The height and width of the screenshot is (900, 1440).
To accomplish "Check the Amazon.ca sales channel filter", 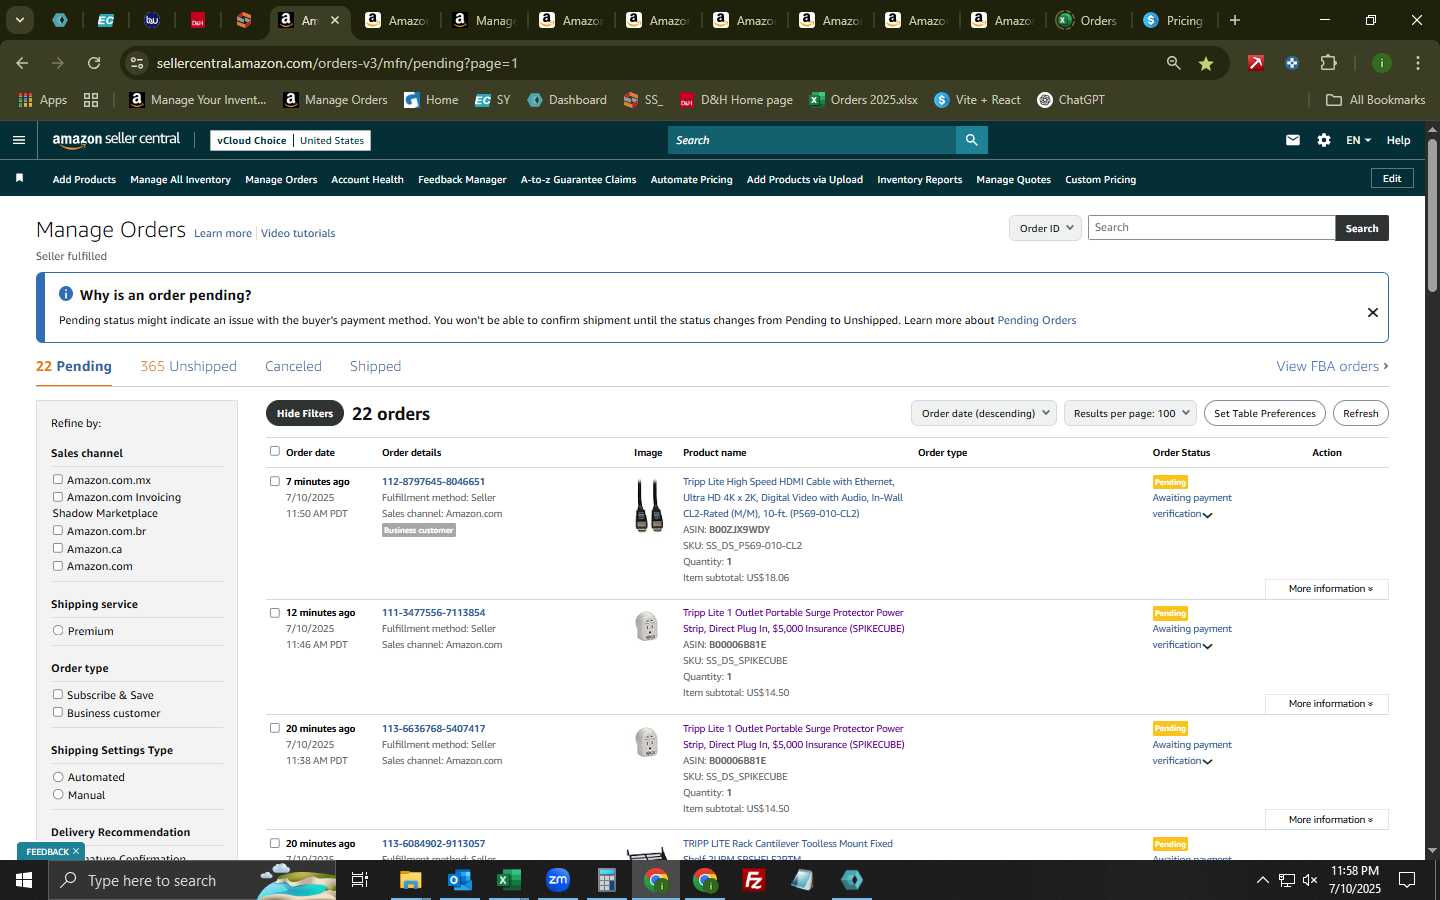I will point(58,548).
